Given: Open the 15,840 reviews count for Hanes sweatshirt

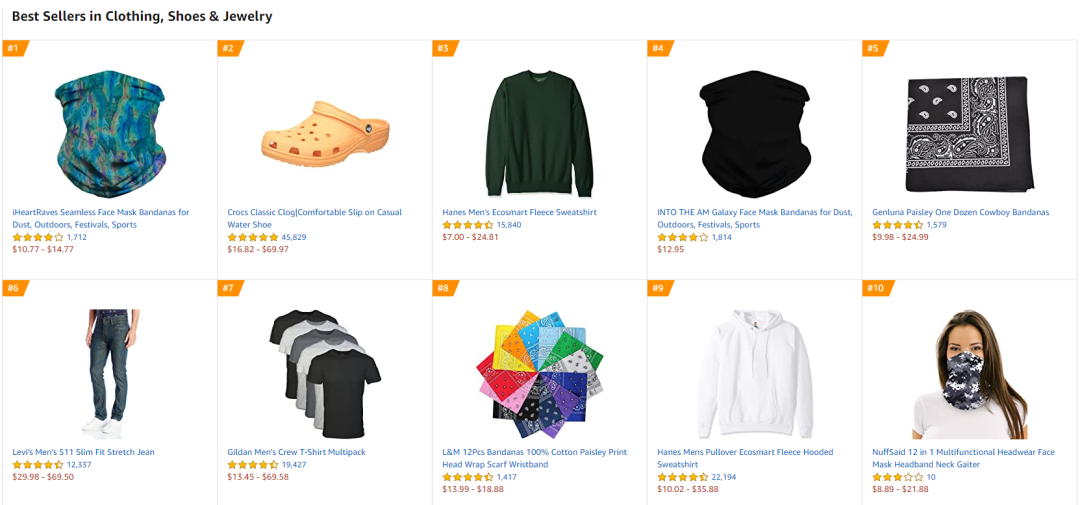Looking at the screenshot, I should click(x=509, y=225).
